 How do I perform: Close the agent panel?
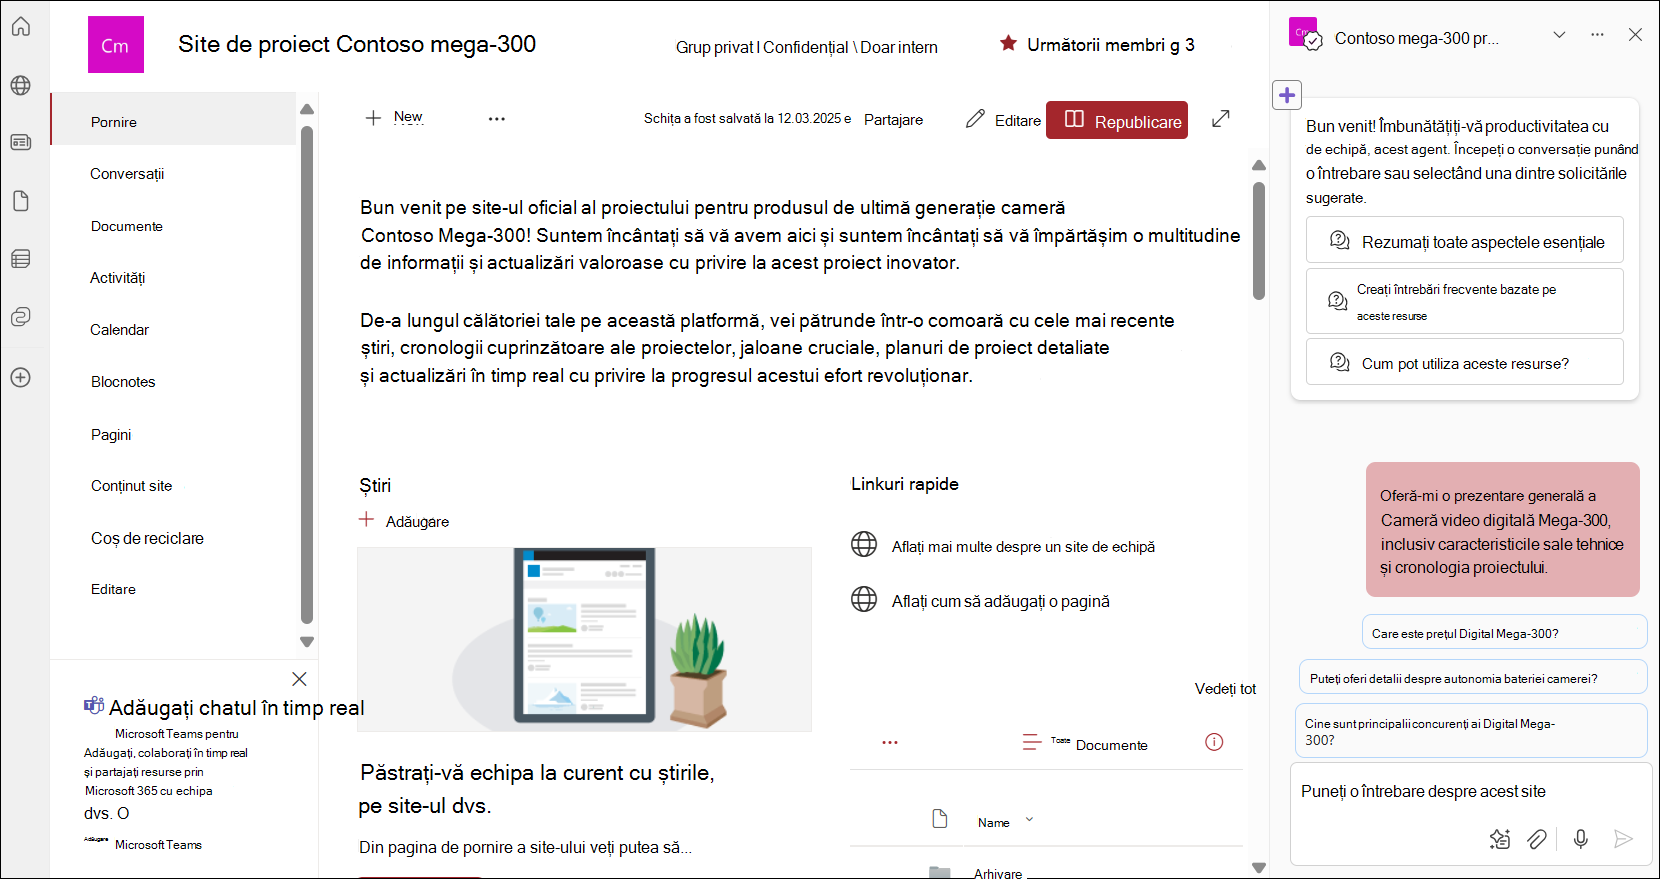point(1635,34)
